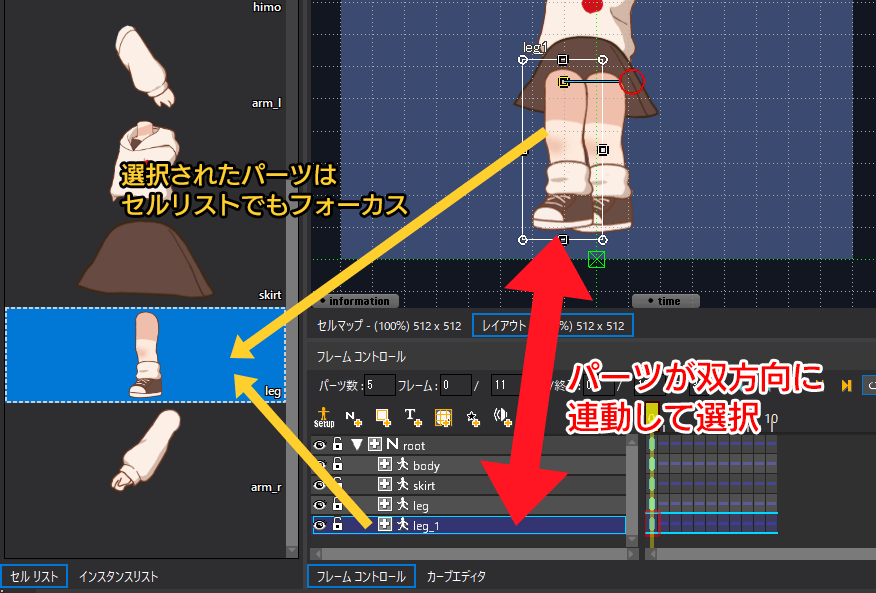Click the Setup mode icon
This screenshot has width=876, height=593.
point(324,417)
